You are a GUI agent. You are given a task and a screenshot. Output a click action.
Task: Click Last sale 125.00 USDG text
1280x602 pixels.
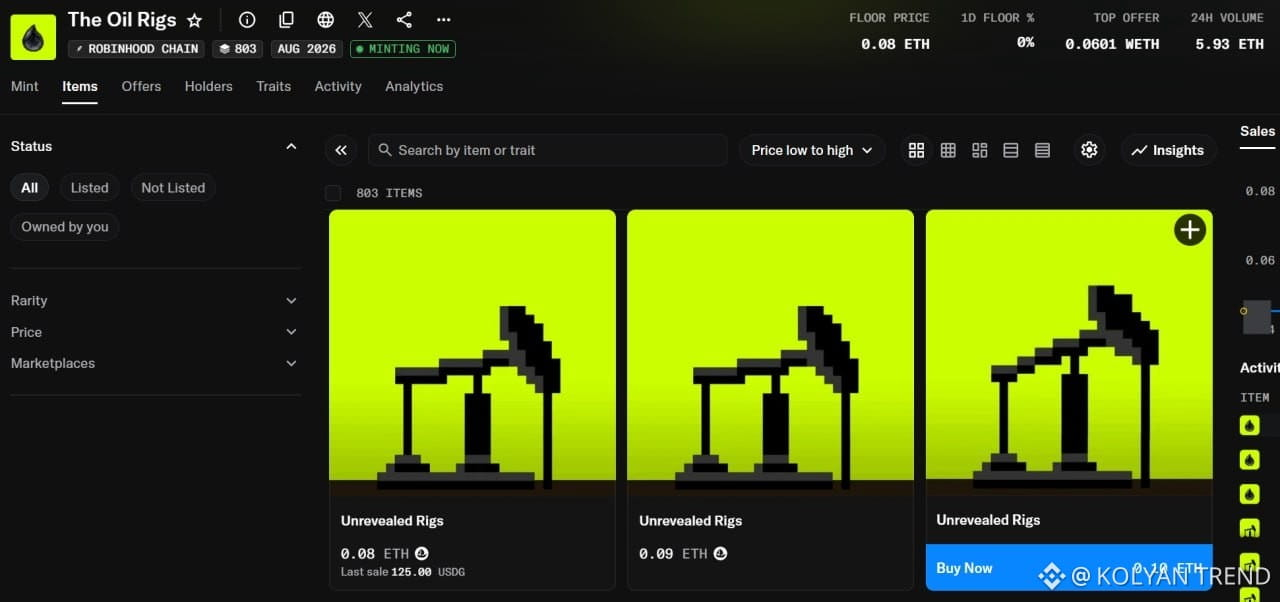[x=403, y=572]
